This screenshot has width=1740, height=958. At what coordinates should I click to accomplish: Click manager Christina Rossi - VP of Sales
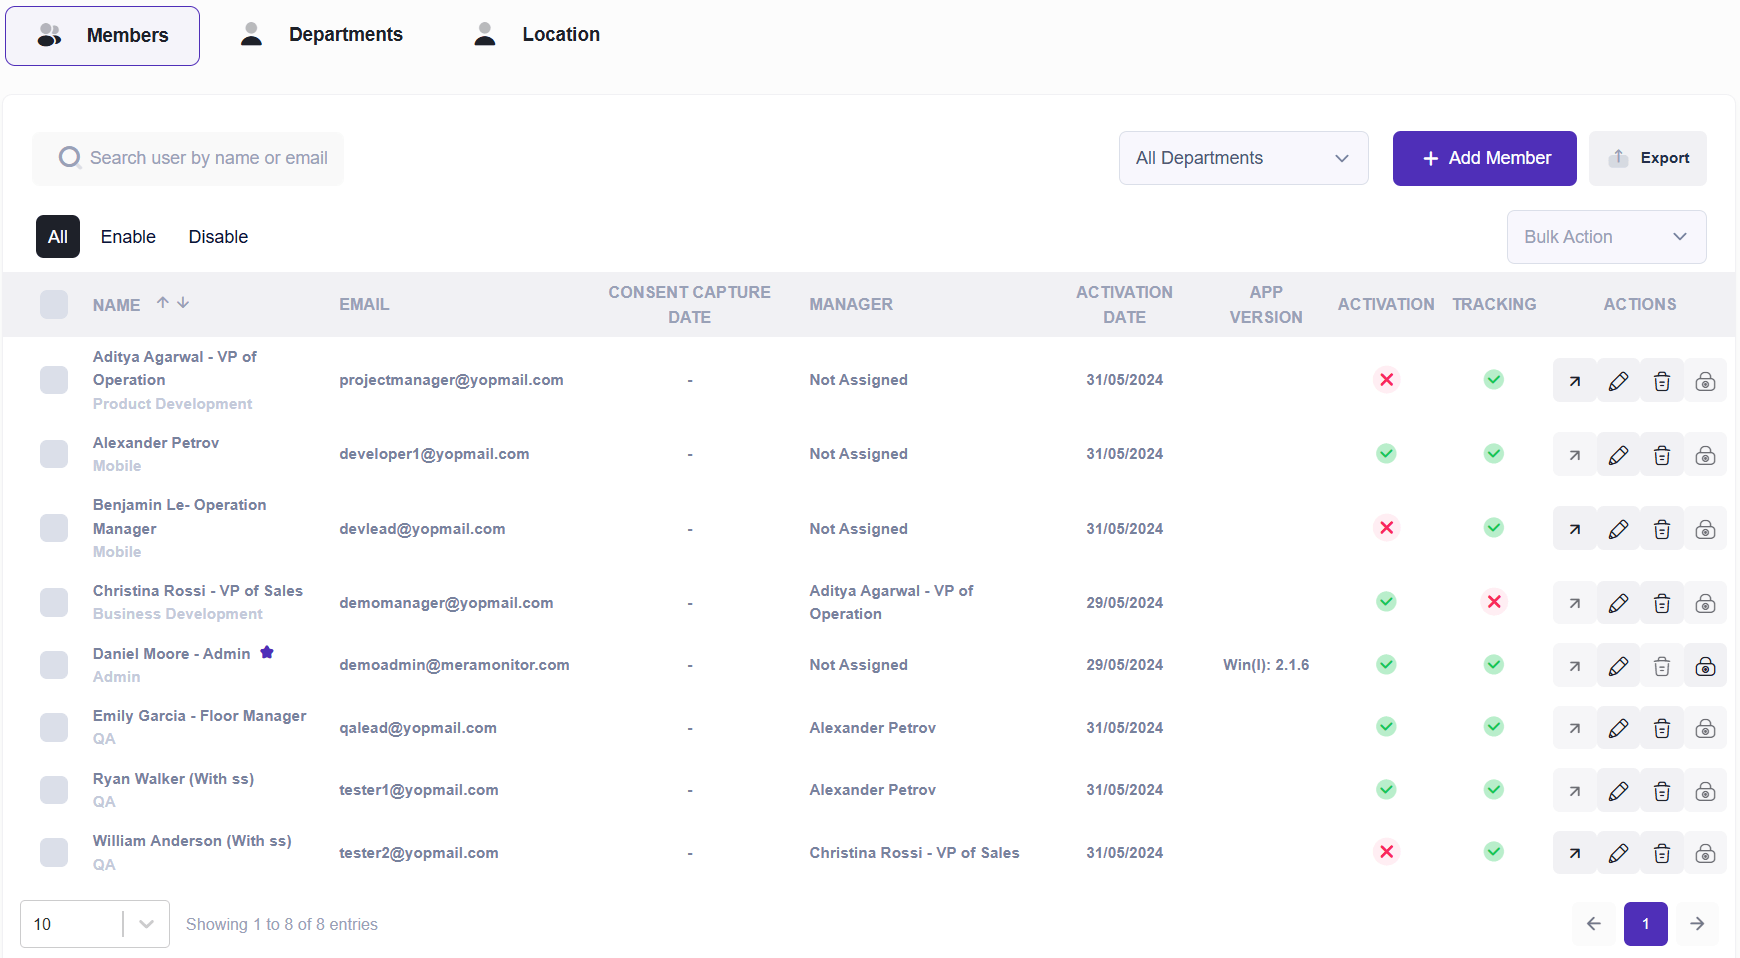tap(914, 853)
